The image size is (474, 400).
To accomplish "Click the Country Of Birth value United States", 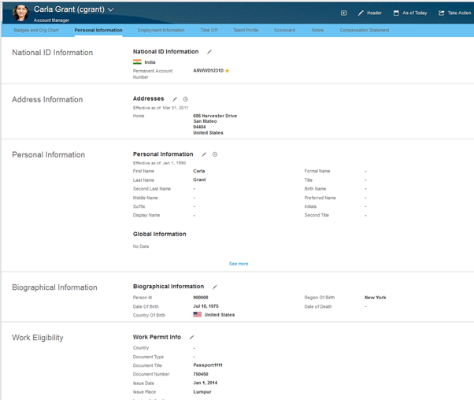I will pos(220,315).
